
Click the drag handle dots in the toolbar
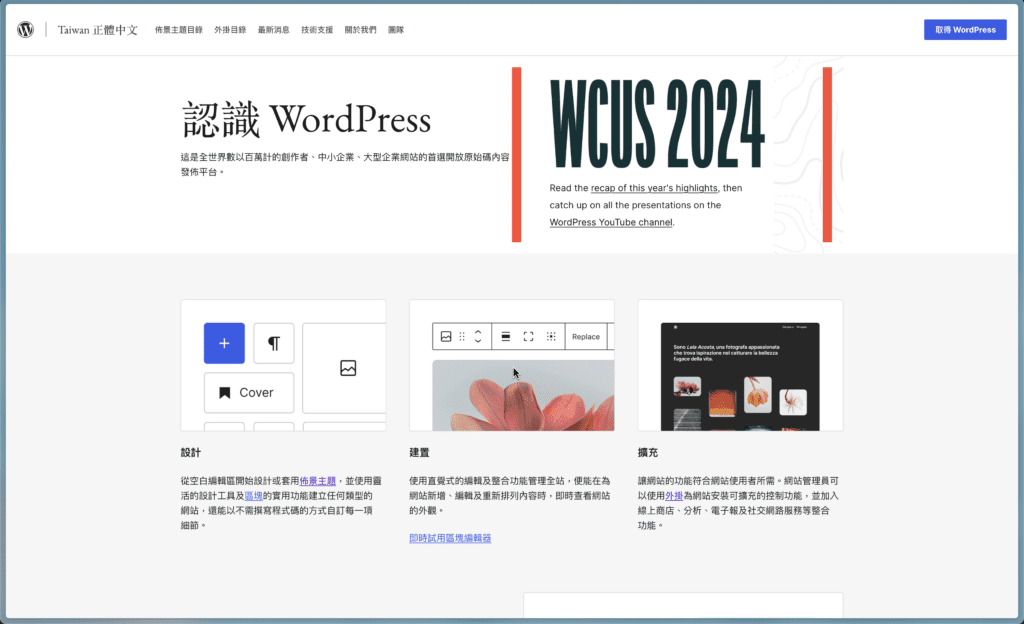click(x=462, y=337)
